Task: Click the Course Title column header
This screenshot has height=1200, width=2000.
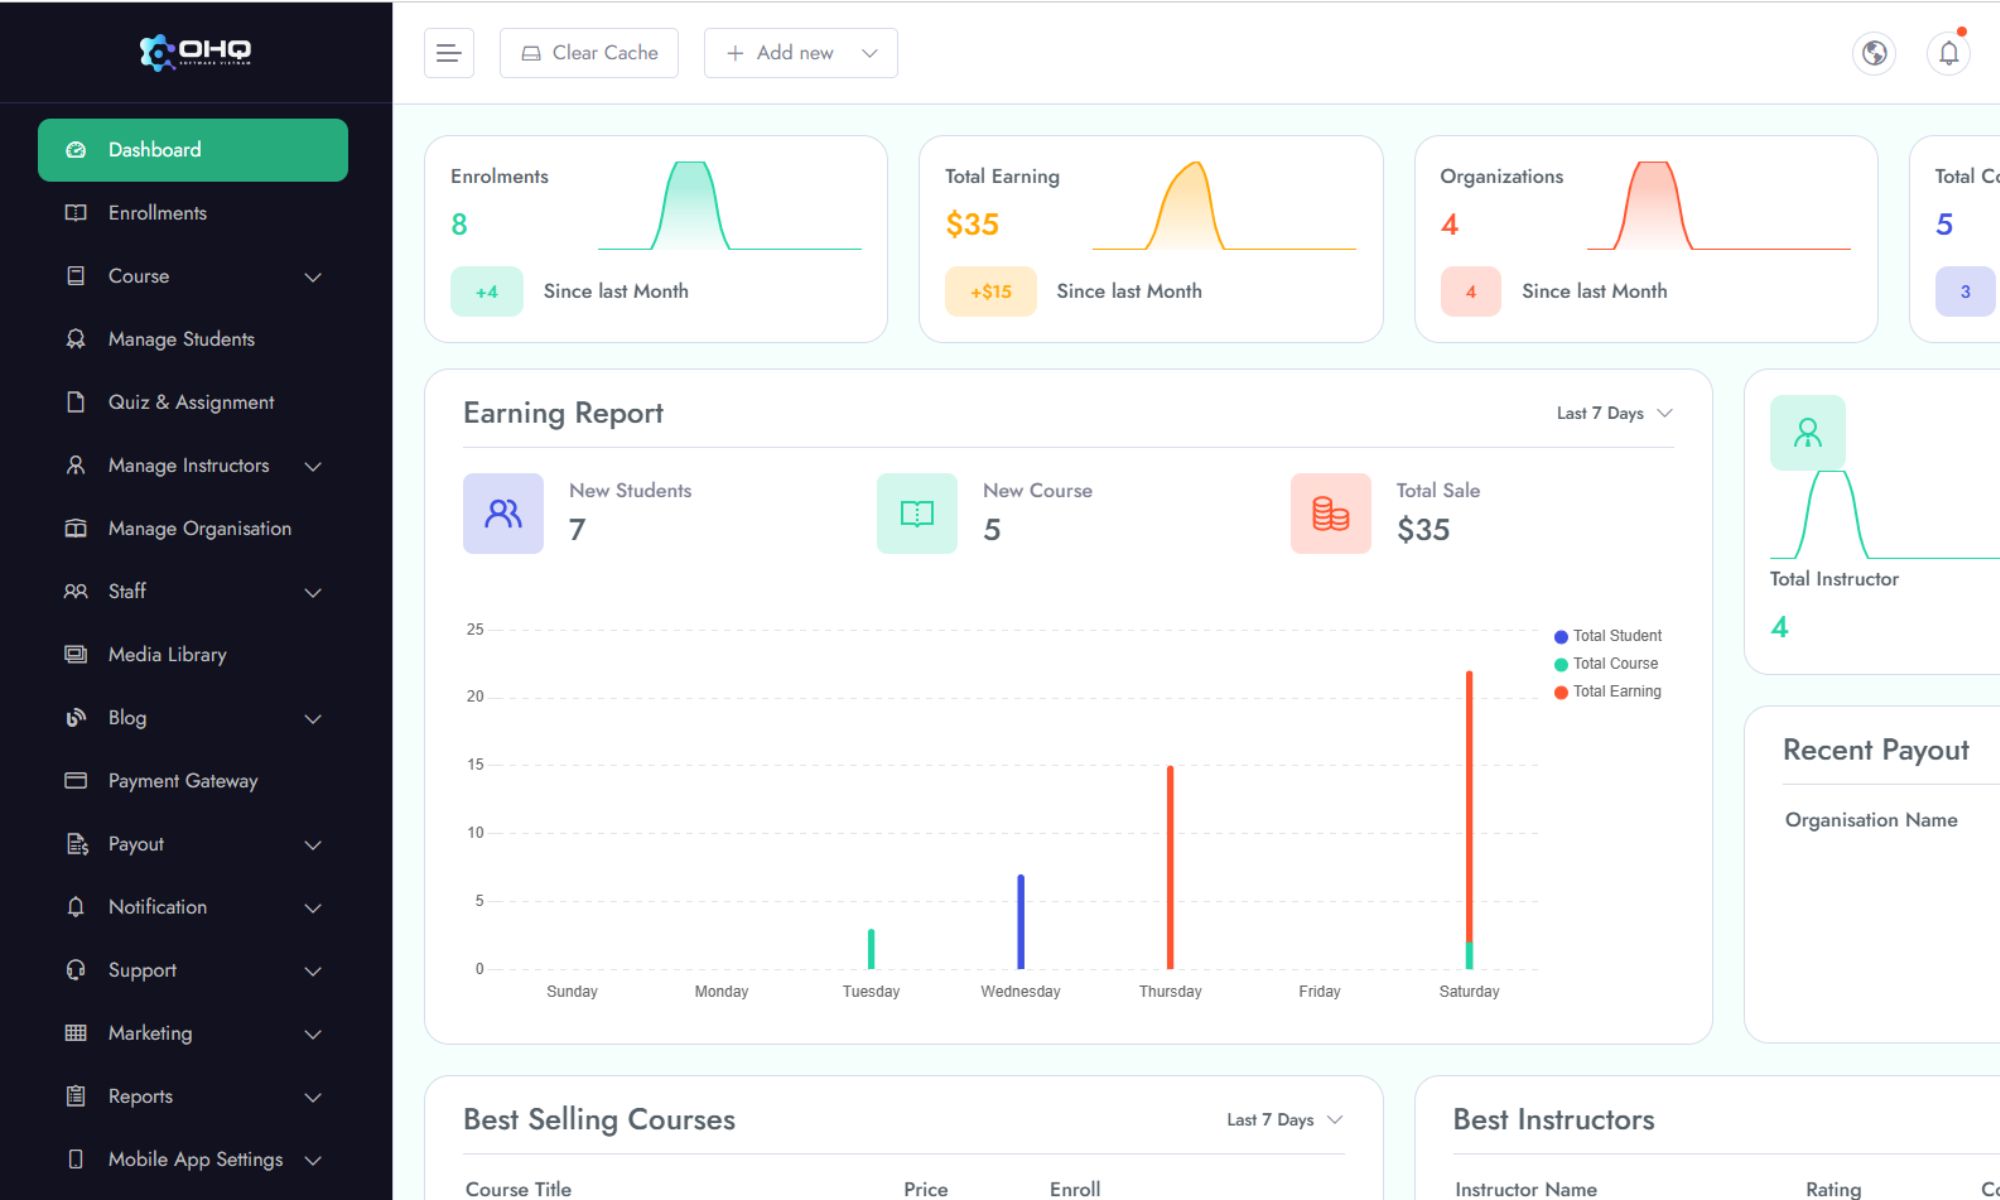Action: point(518,1189)
